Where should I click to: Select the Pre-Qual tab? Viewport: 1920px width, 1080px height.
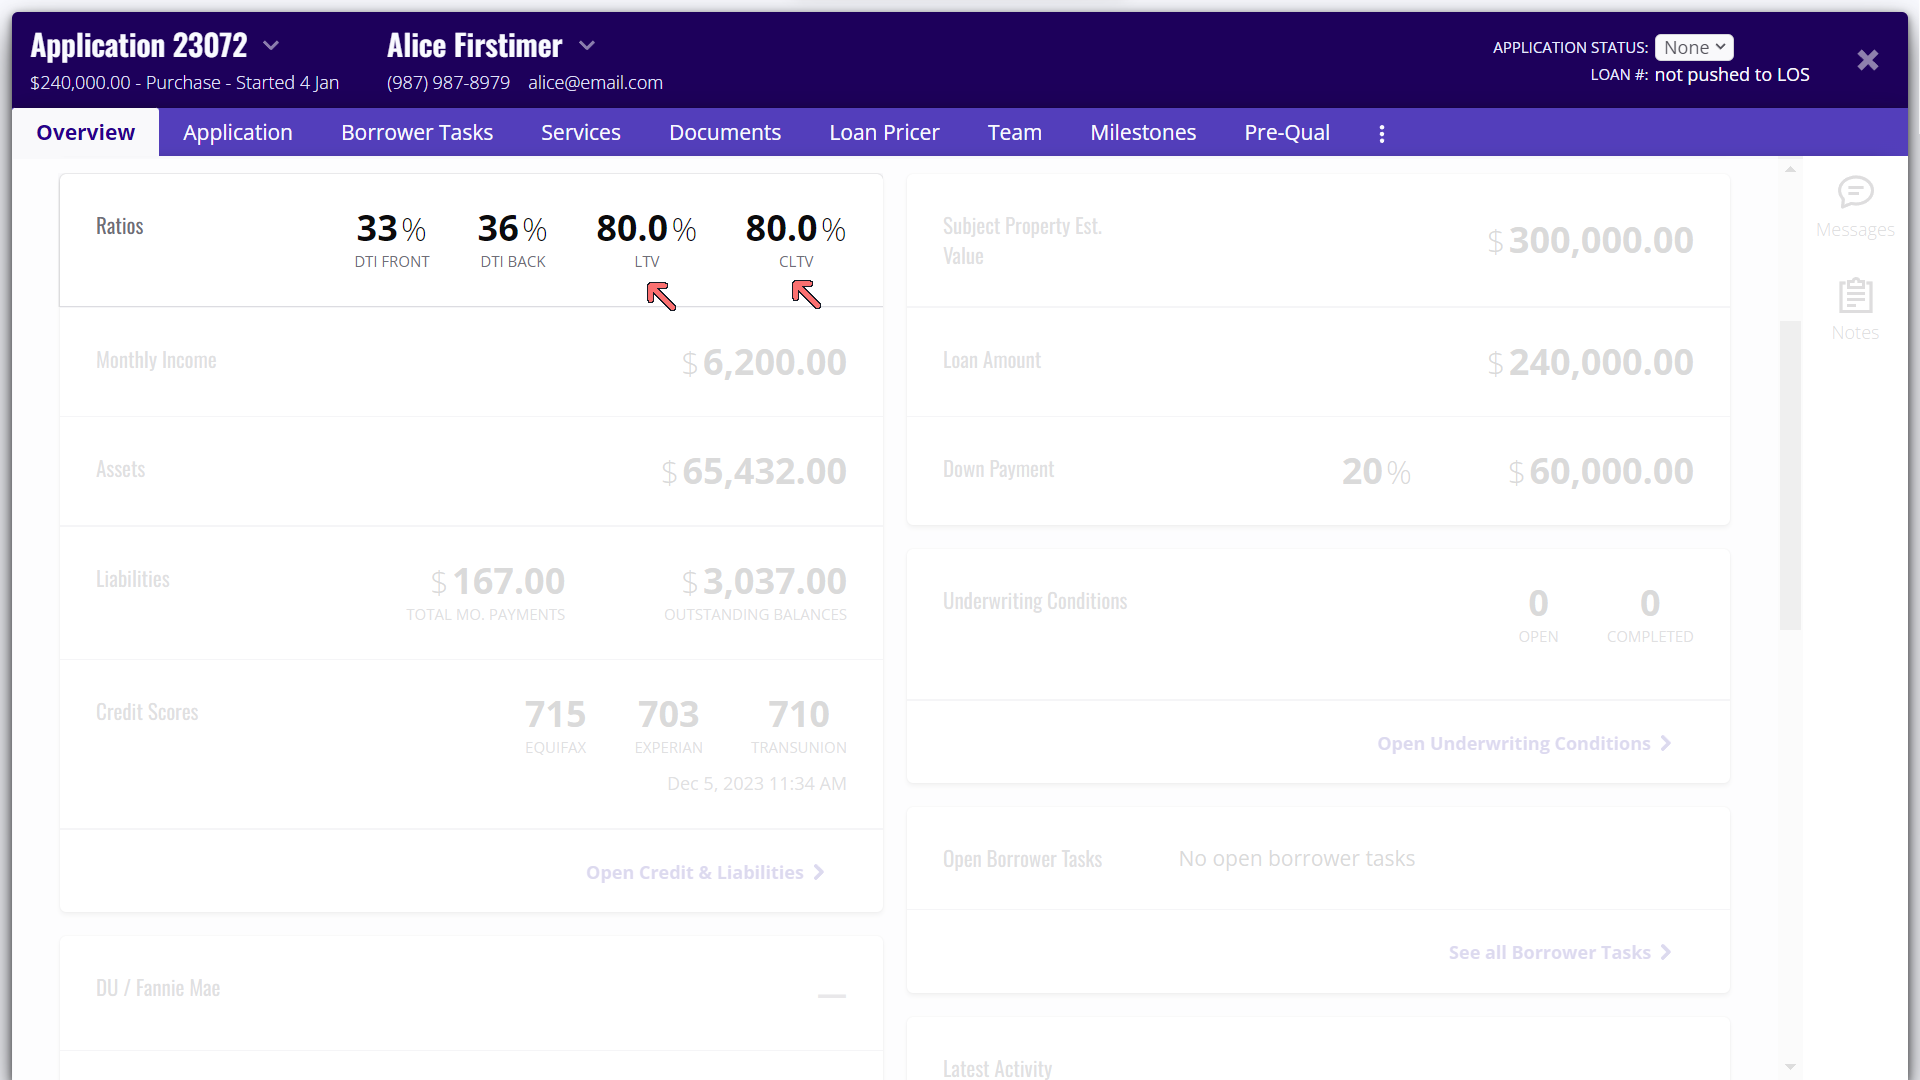click(x=1287, y=133)
